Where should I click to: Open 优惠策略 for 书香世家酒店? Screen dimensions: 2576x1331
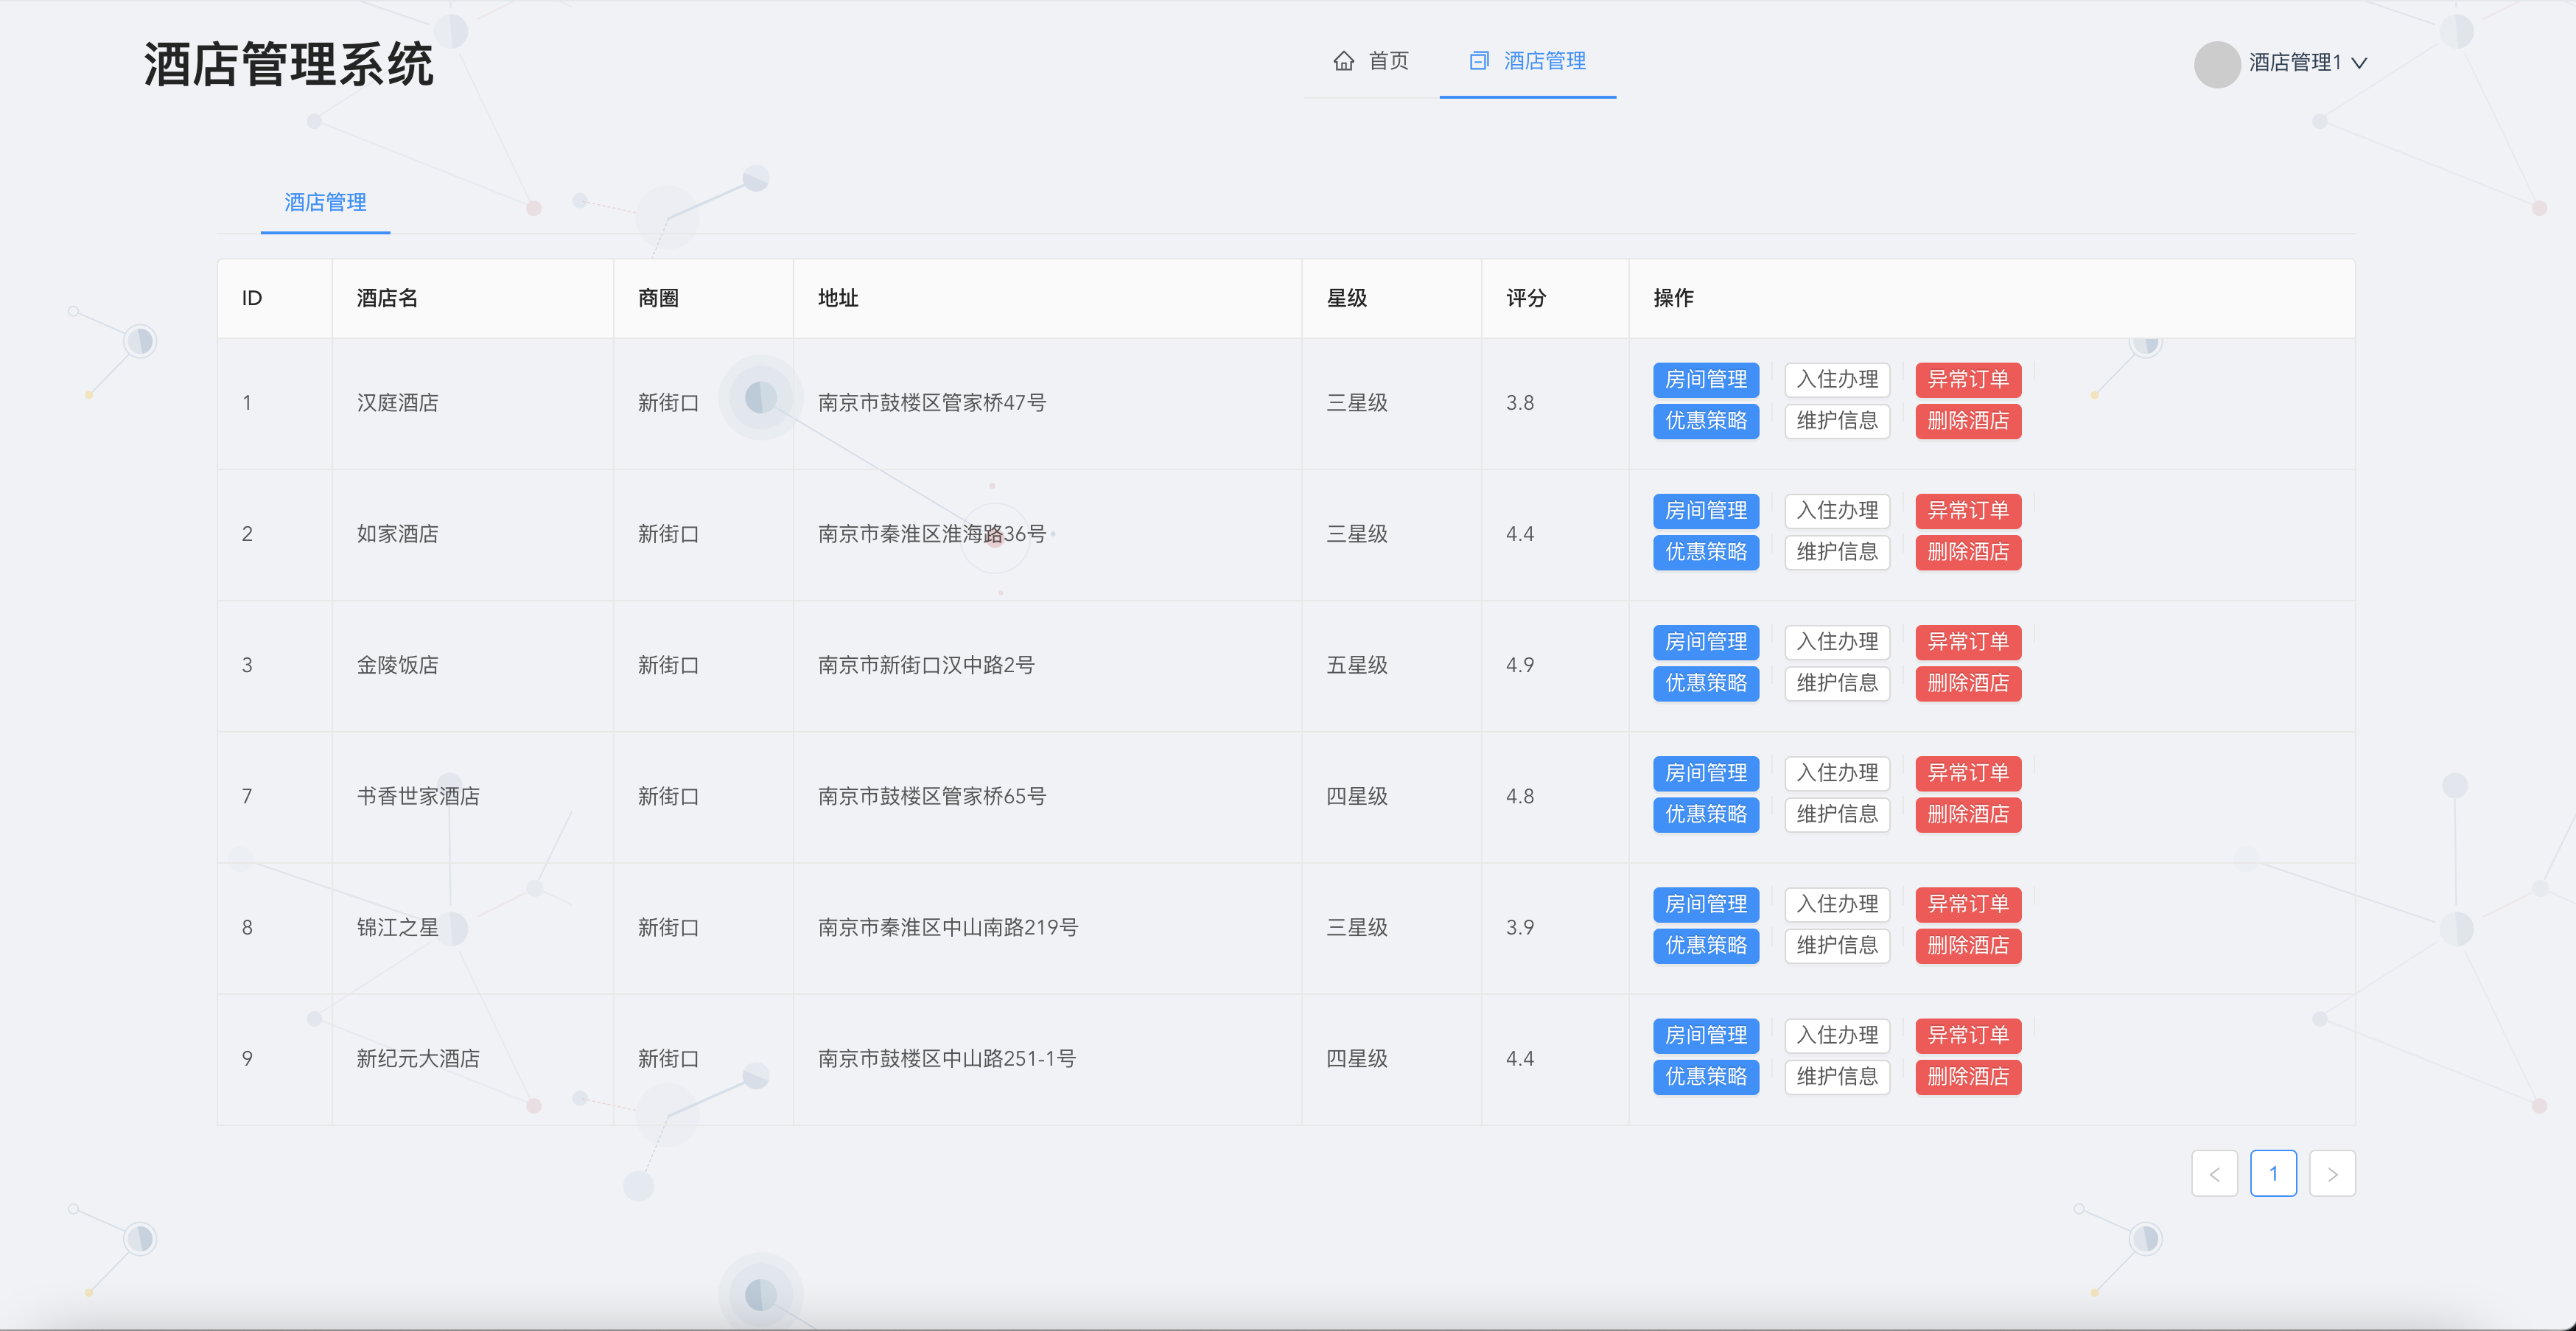pyautogui.click(x=1705, y=814)
